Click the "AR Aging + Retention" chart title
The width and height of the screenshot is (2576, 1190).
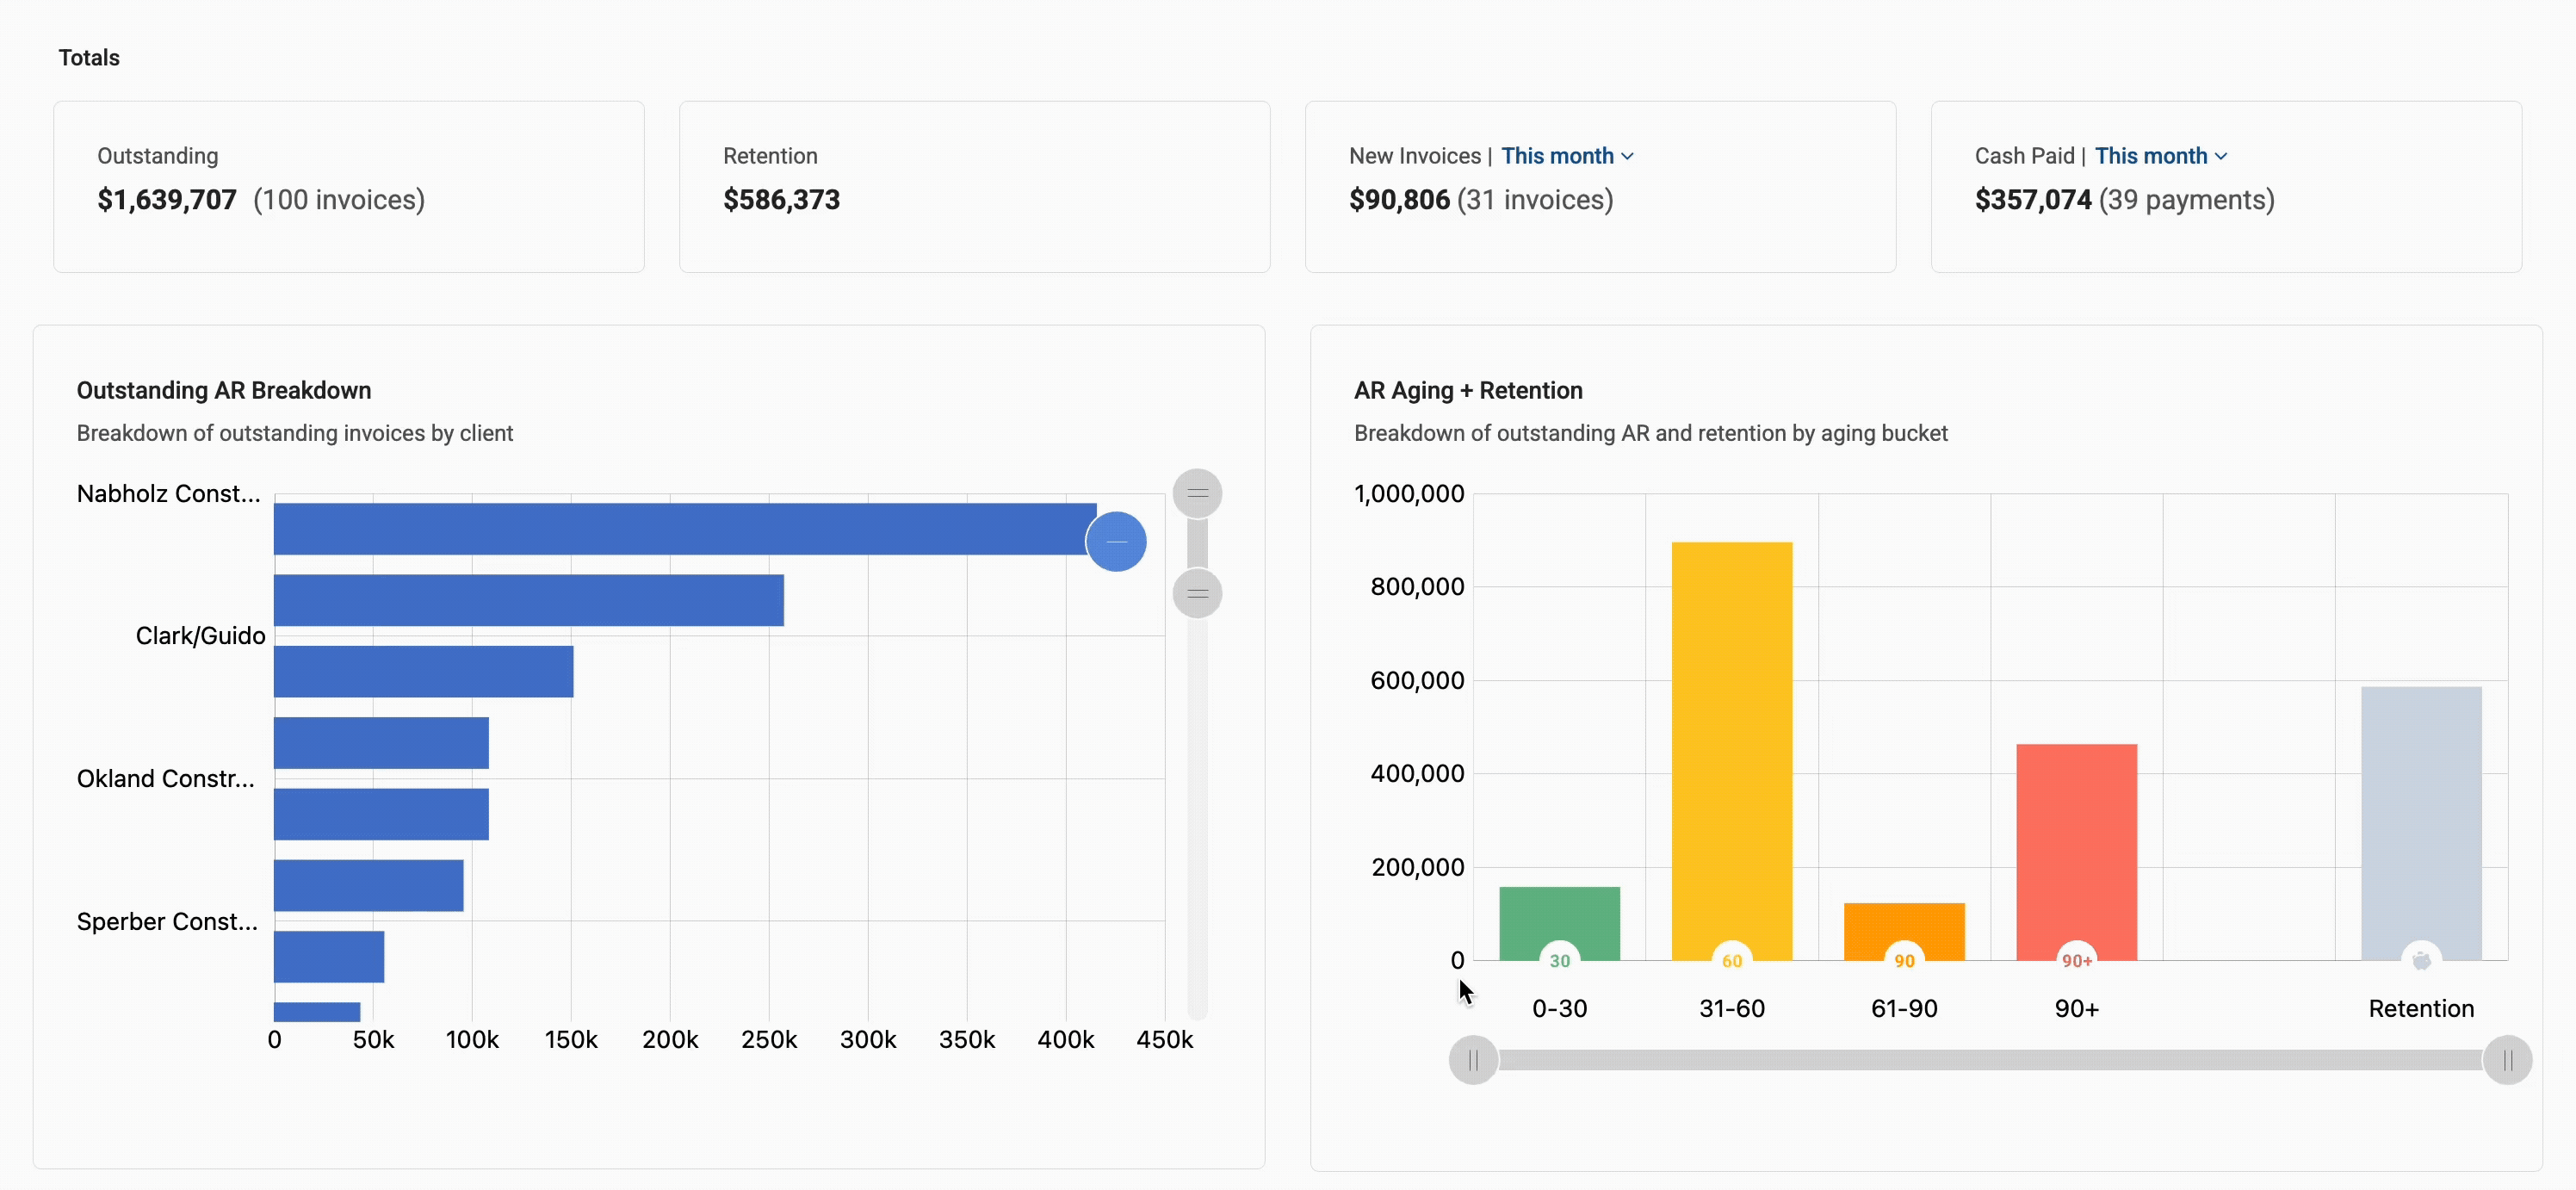1468,391
